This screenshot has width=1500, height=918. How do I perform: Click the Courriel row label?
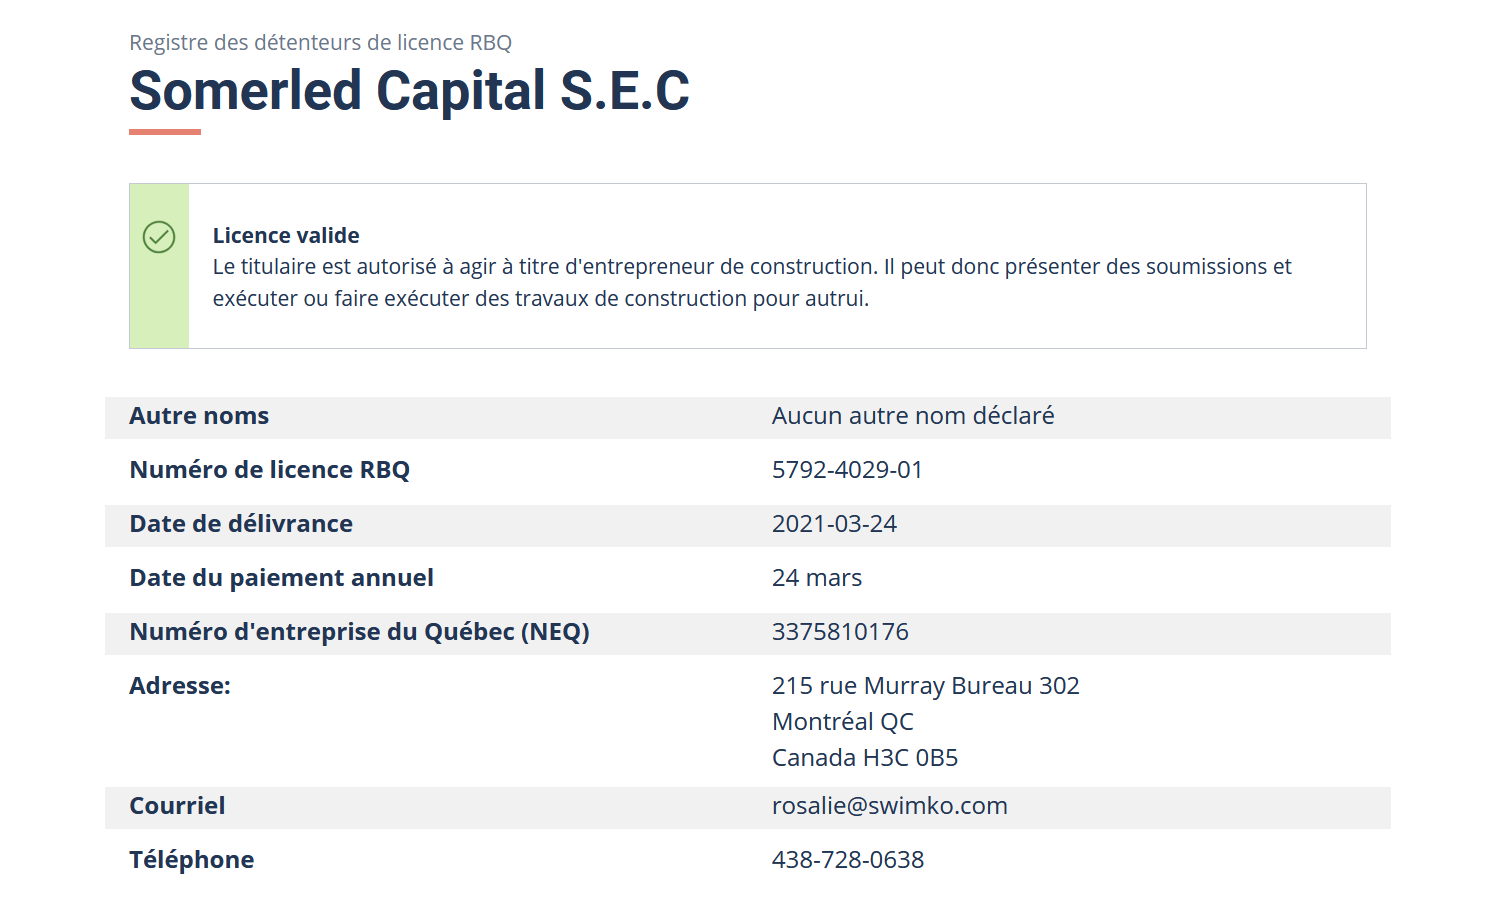click(177, 806)
